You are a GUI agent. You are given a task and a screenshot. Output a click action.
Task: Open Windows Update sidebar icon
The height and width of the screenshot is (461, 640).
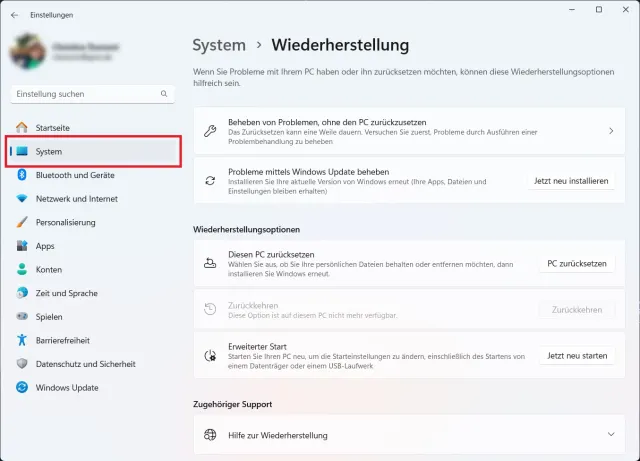click(21, 387)
